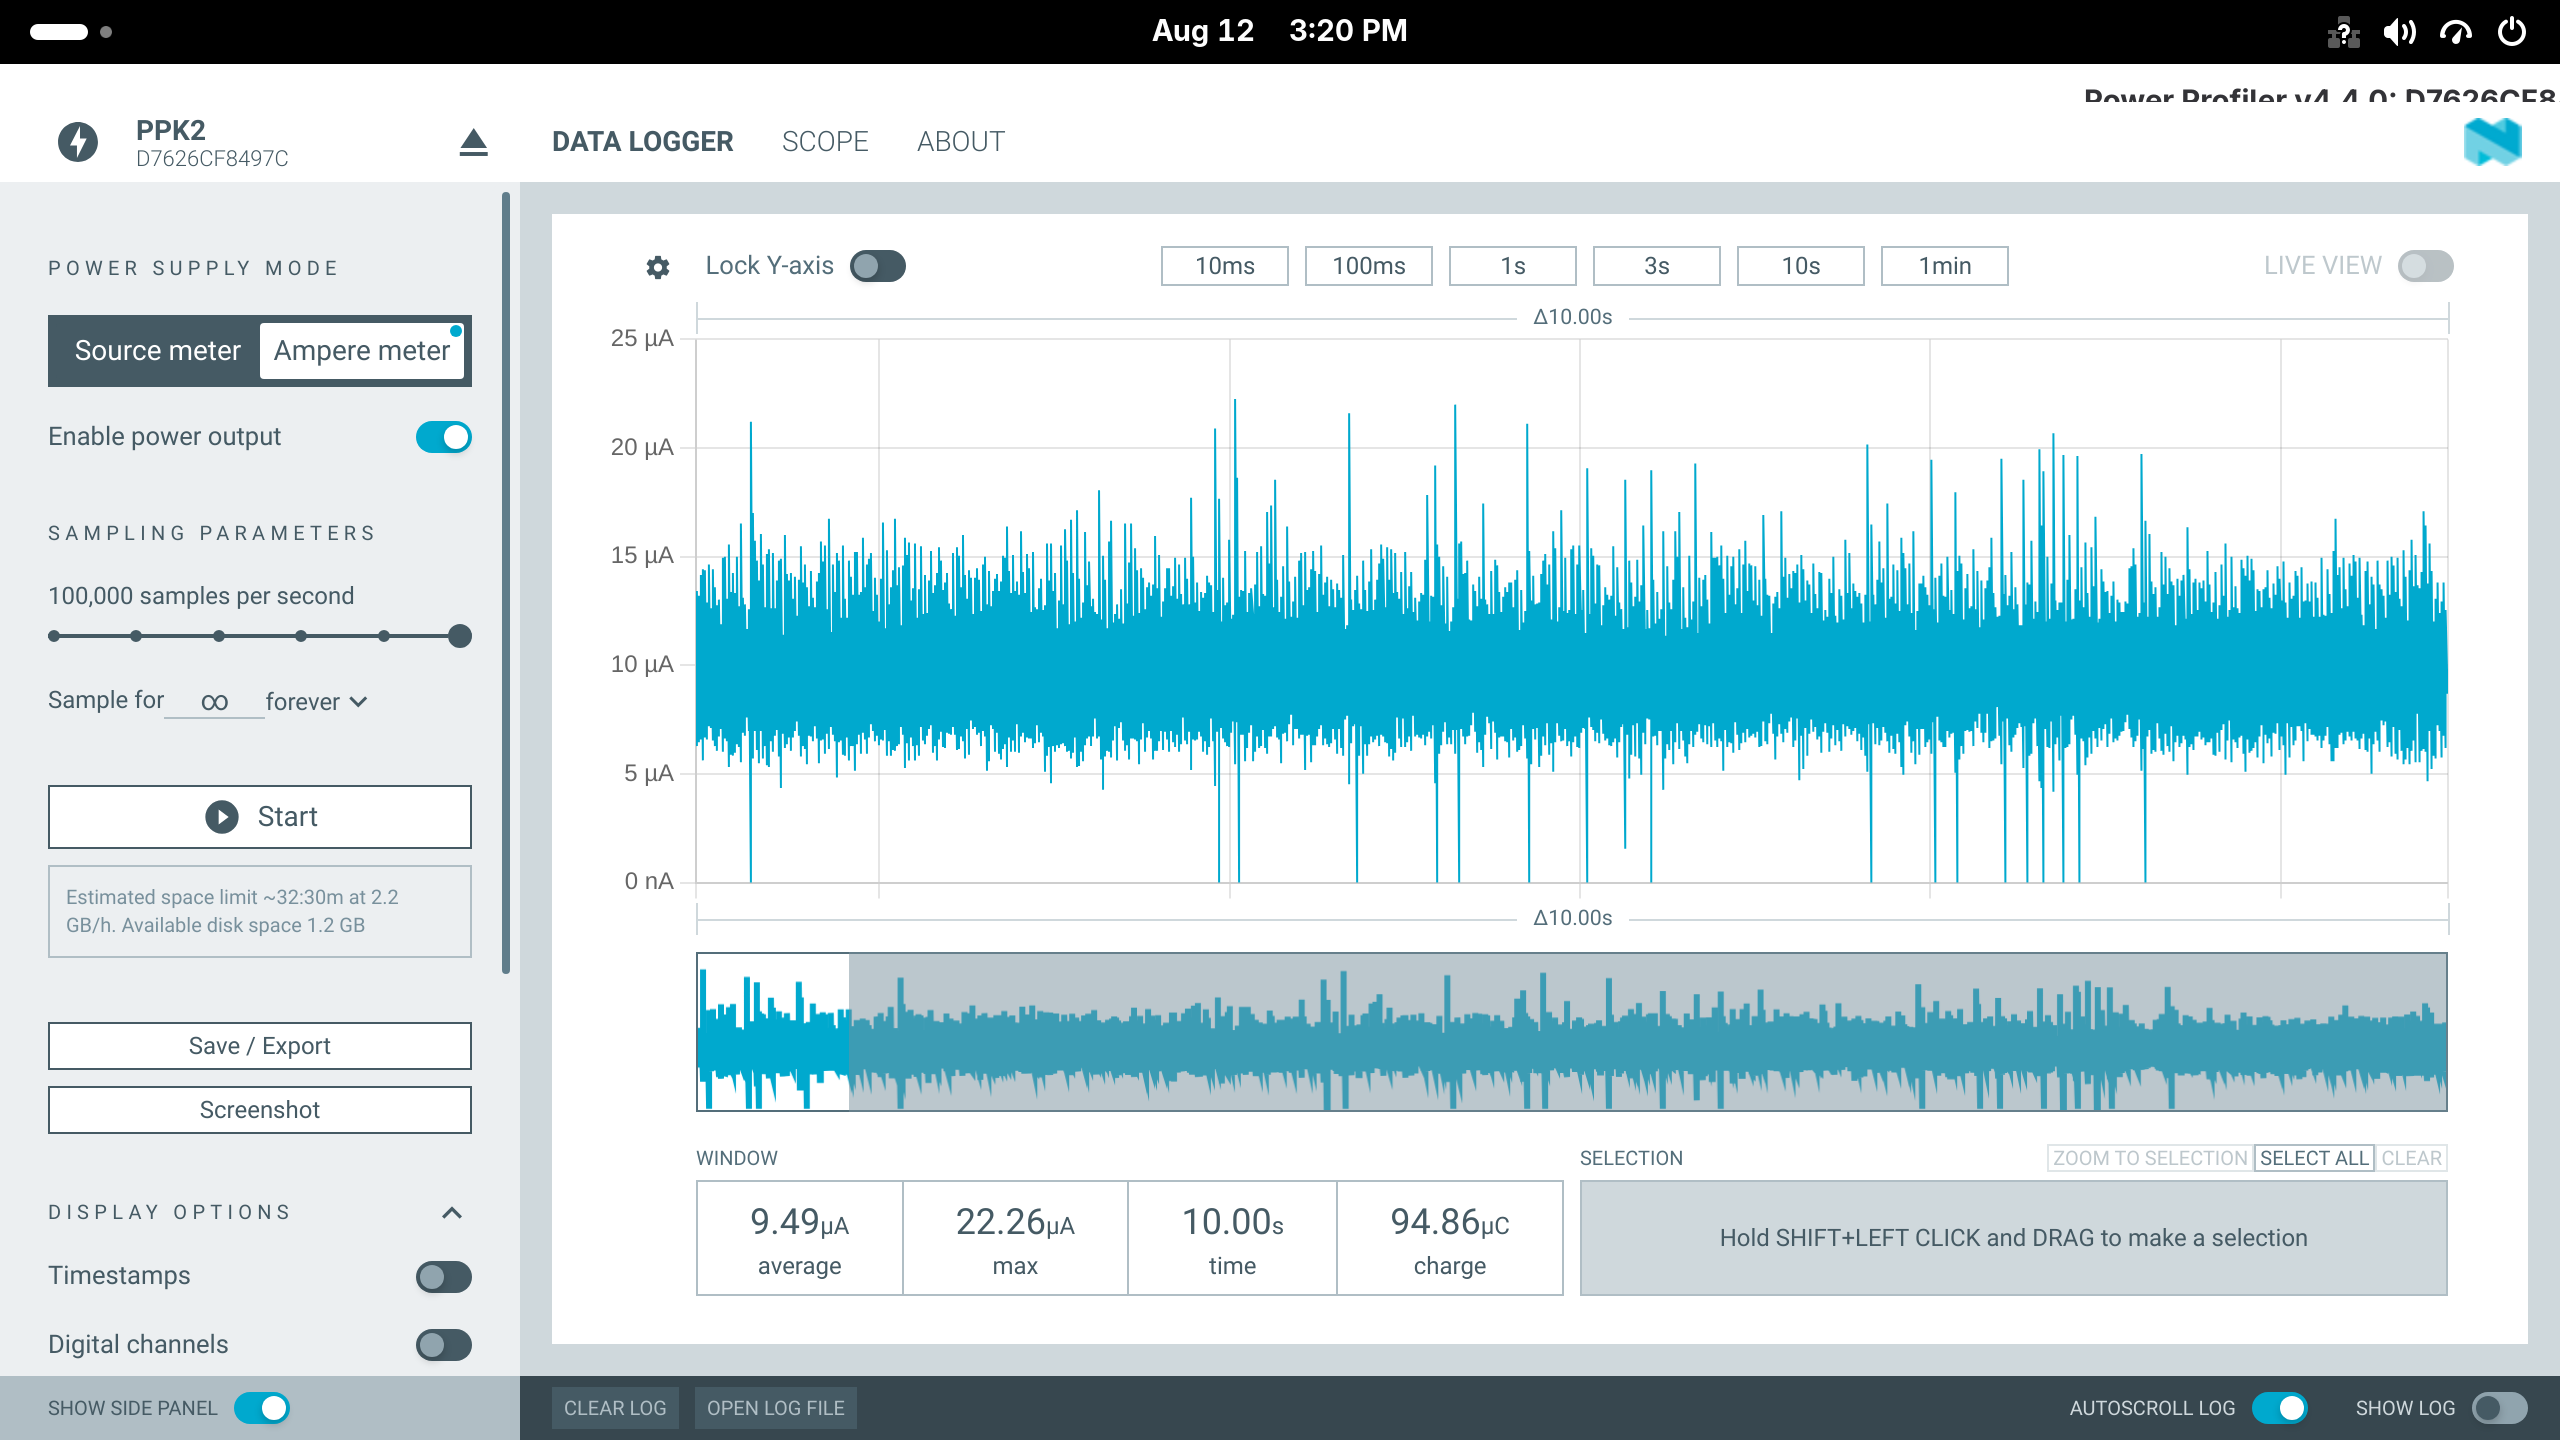Switch to the SCOPE tab
2560x1440 pixels.
click(825, 142)
